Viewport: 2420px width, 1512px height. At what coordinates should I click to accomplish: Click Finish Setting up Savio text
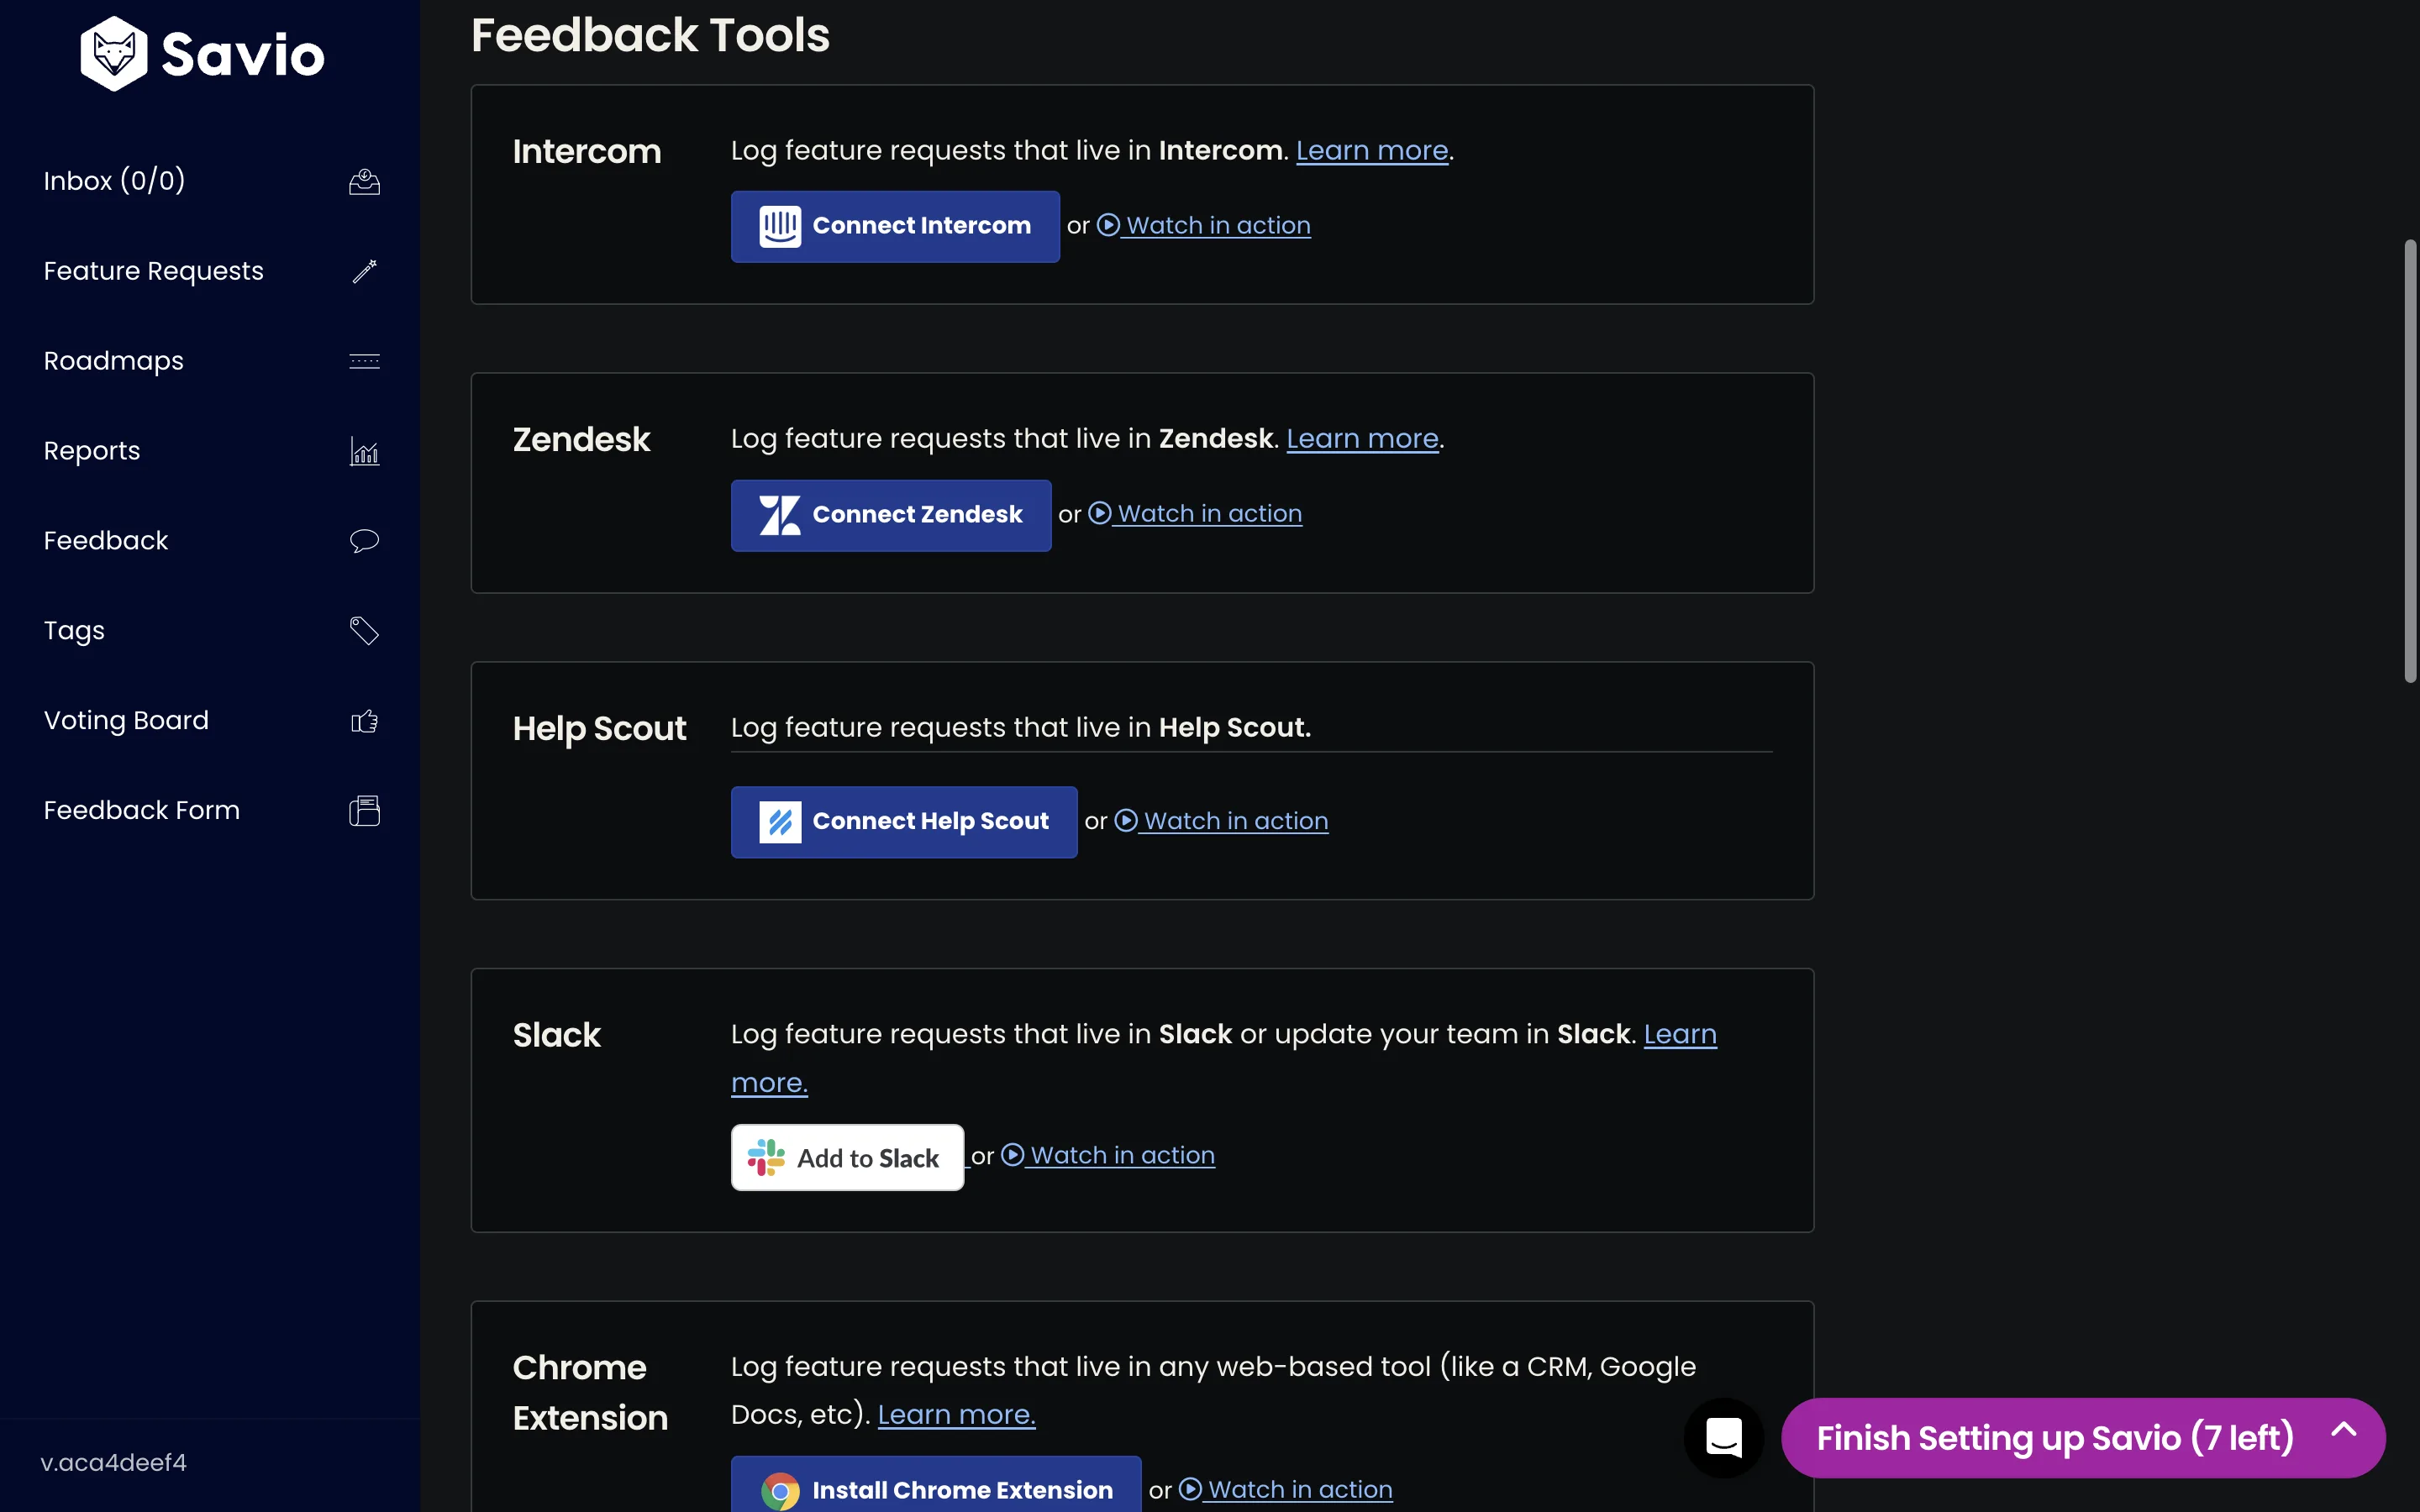(2055, 1438)
